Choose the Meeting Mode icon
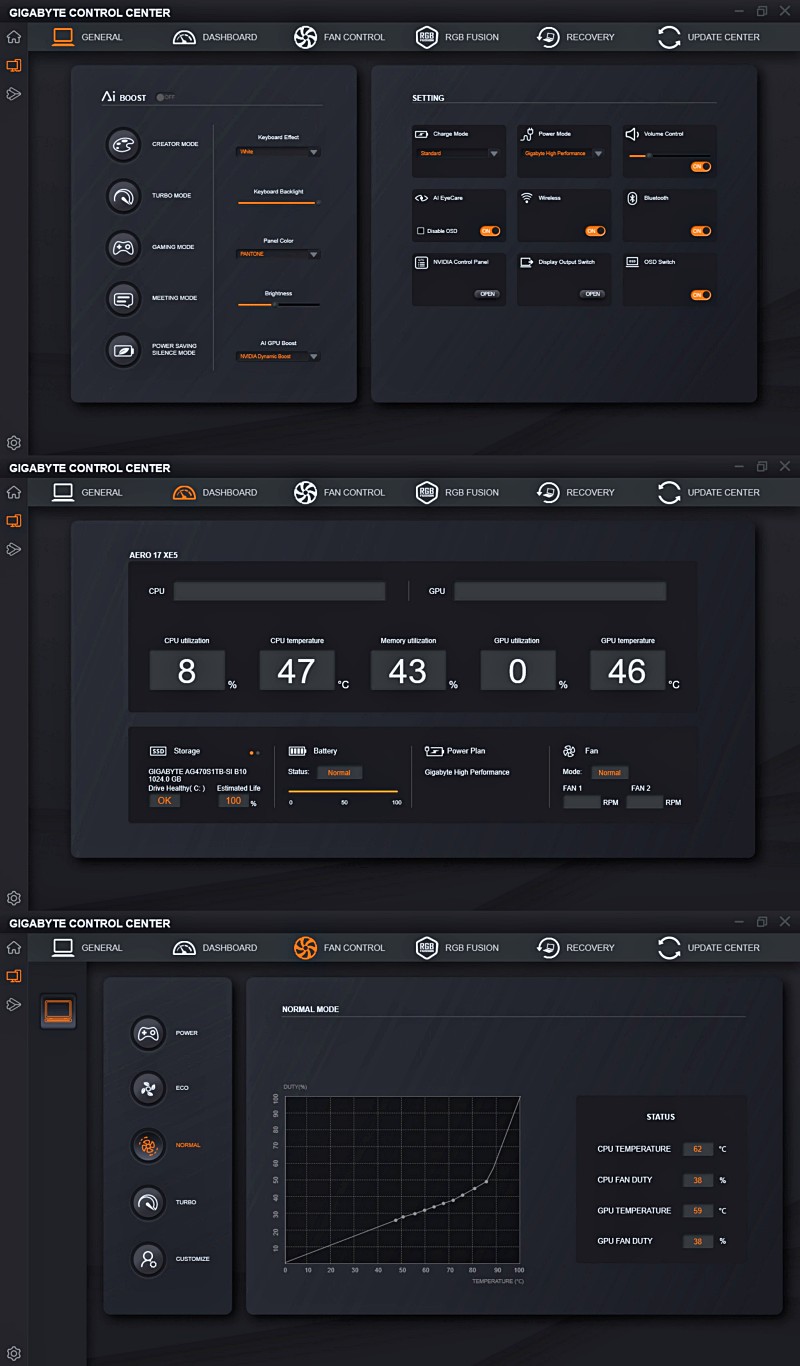 click(123, 298)
